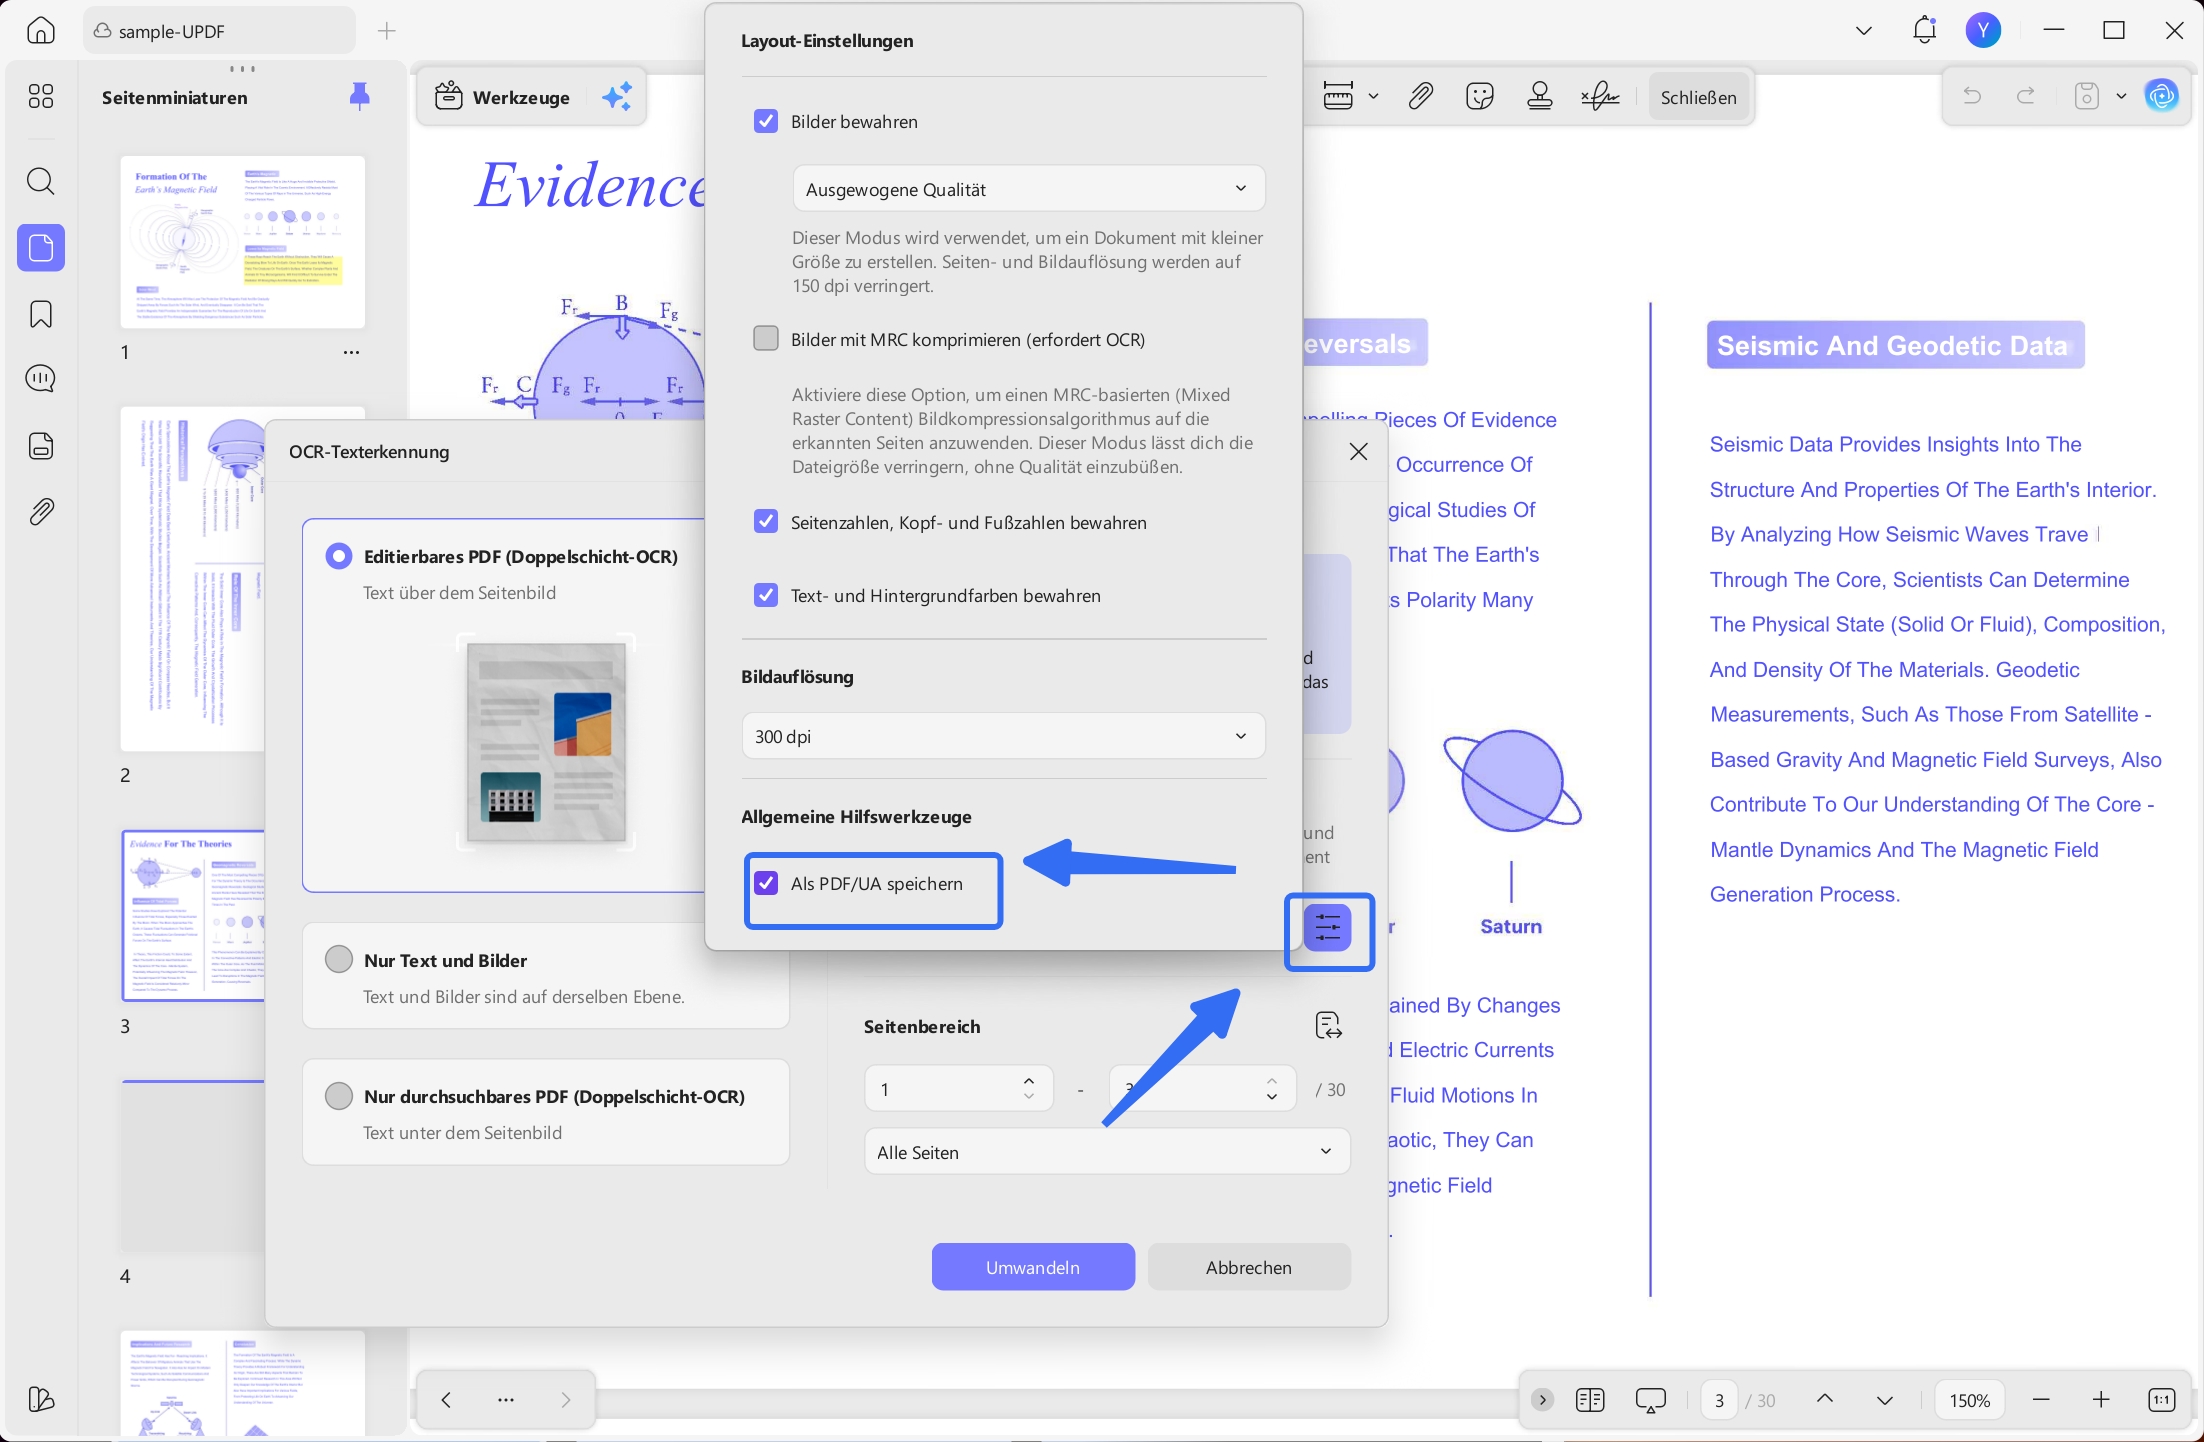This screenshot has height=1442, width=2204.
Task: Increase the start page stepper value
Action: point(1029,1080)
